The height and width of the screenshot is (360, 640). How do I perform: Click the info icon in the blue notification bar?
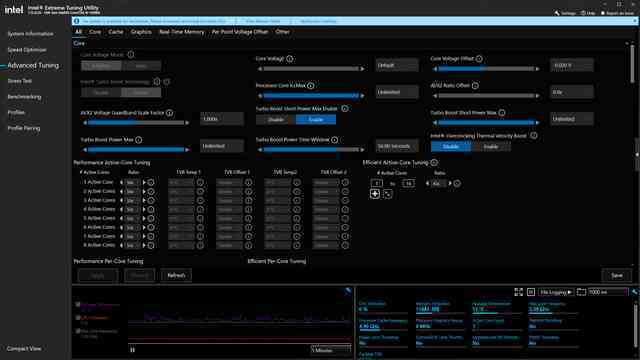click(x=77, y=21)
